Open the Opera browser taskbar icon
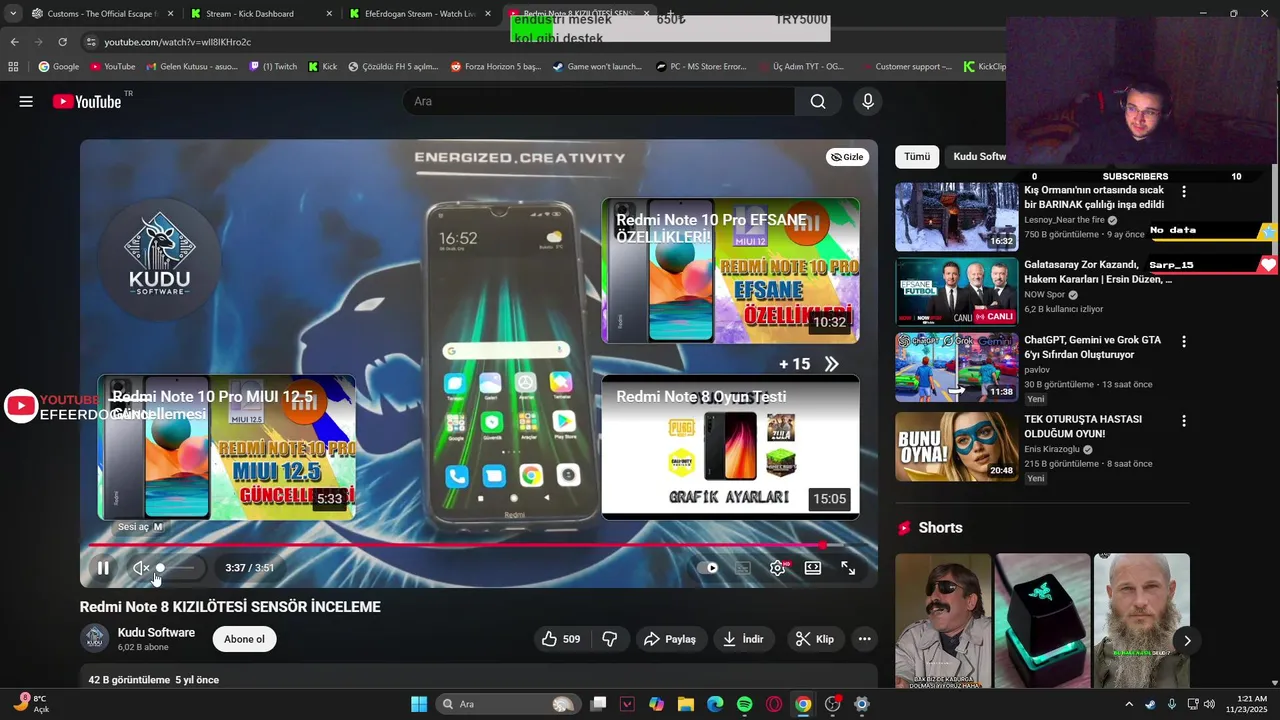This screenshot has width=1280, height=720. click(x=774, y=704)
